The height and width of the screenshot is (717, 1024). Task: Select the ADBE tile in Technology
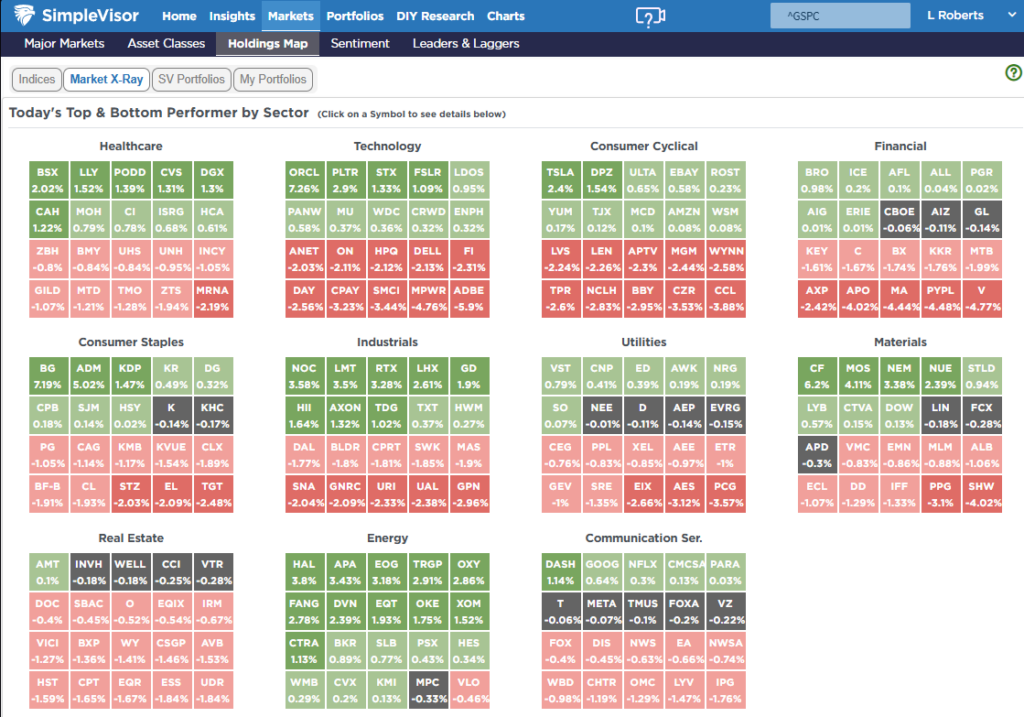point(469,298)
